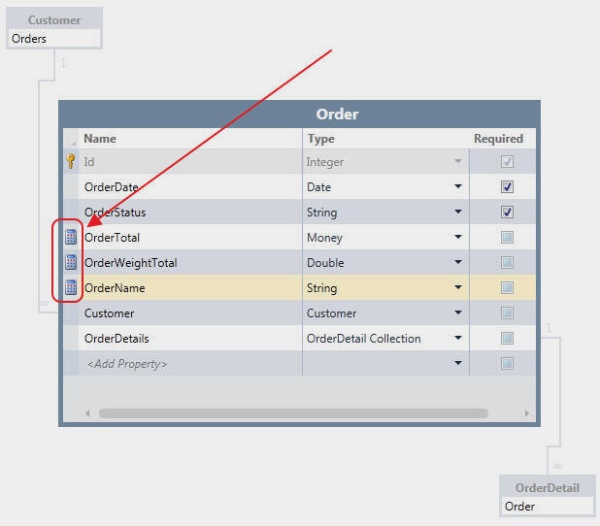Viewport: 600px width, 526px height.
Task: Select the Id property name
Action: point(89,162)
